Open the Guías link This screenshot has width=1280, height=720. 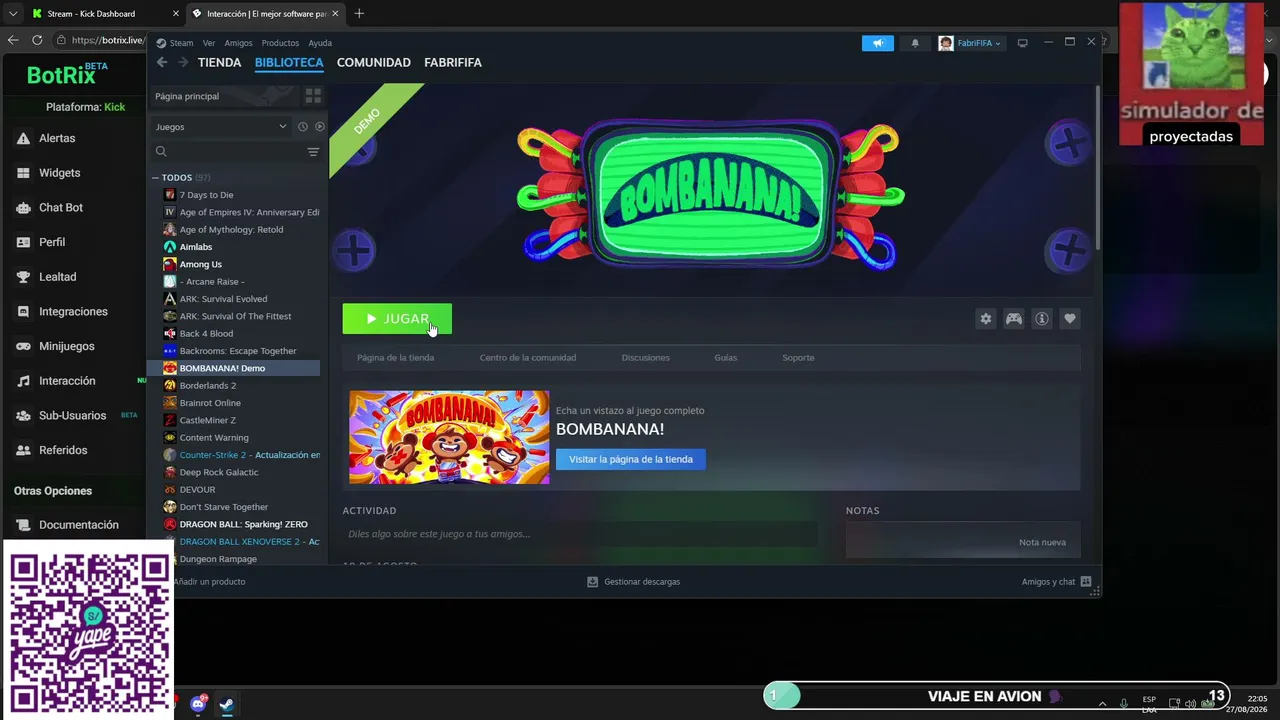[x=726, y=358]
